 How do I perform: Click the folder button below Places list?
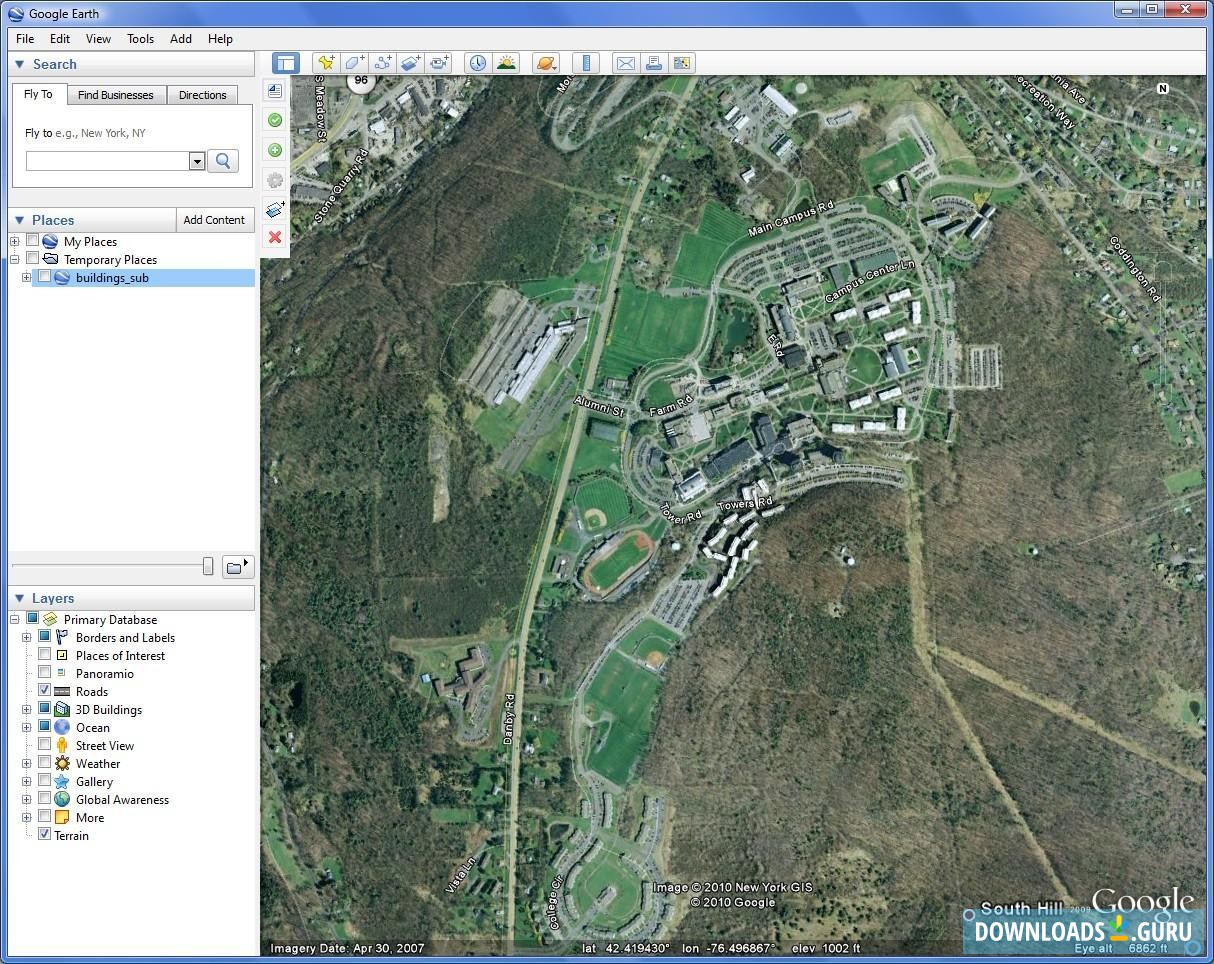pos(237,567)
